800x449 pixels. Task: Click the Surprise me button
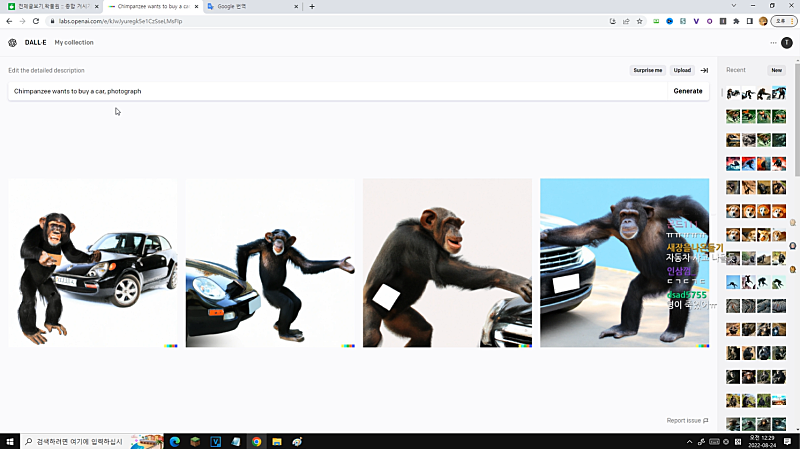tap(647, 70)
